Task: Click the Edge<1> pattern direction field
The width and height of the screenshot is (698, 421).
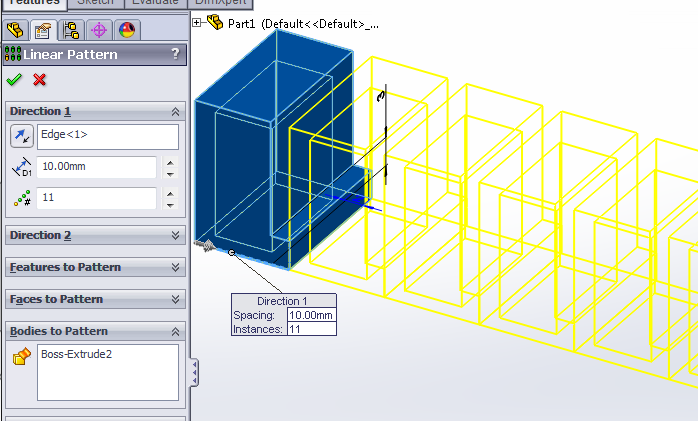Action: tap(108, 137)
